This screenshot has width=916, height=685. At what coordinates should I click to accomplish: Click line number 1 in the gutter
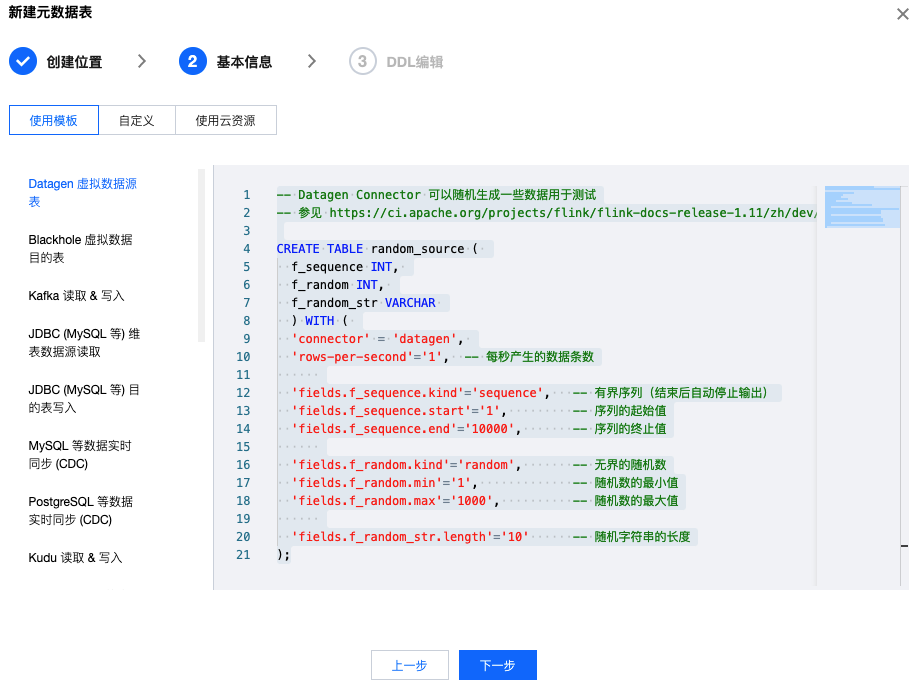tap(247, 195)
